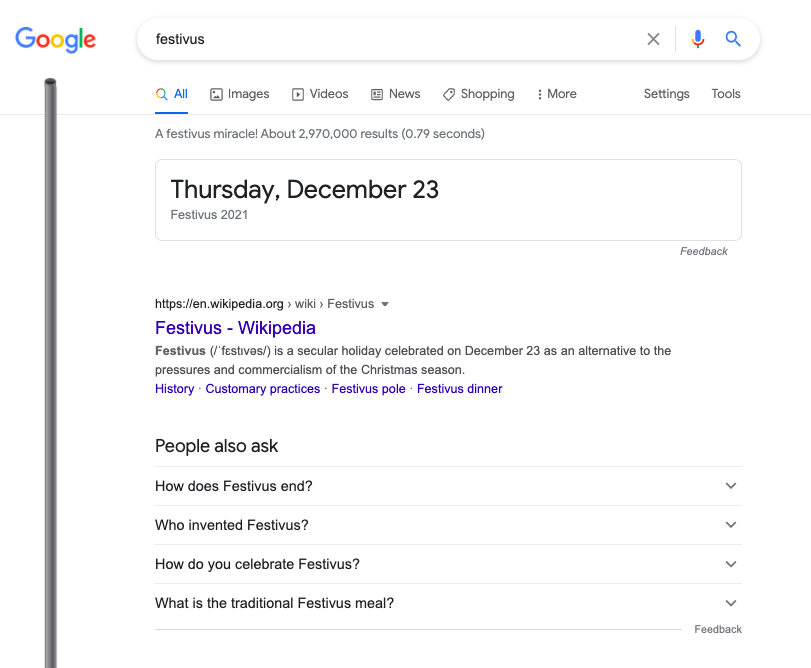The image size is (811, 668).
Task: Open Images search via its picture icon
Action: point(215,93)
